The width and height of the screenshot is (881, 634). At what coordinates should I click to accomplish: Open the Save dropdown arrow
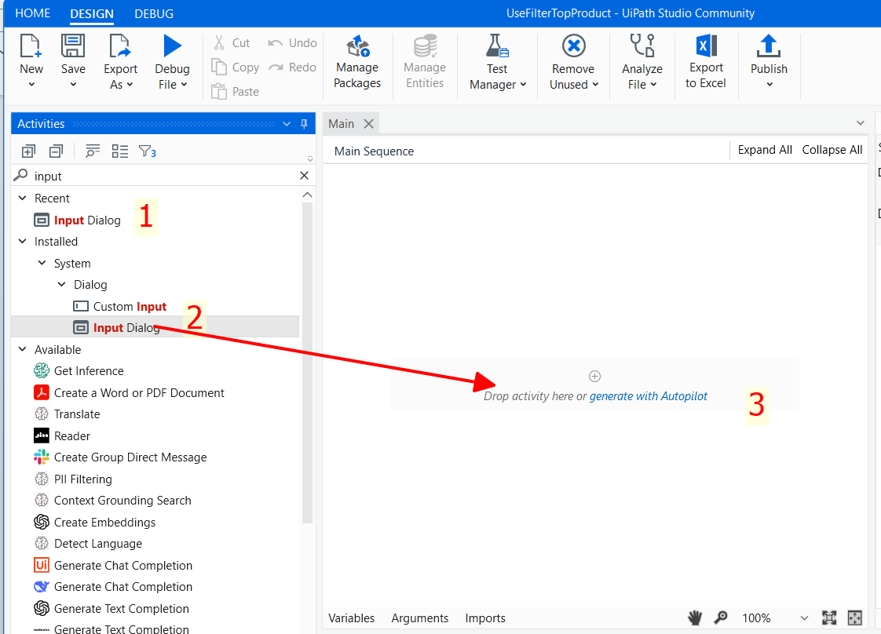click(73, 84)
